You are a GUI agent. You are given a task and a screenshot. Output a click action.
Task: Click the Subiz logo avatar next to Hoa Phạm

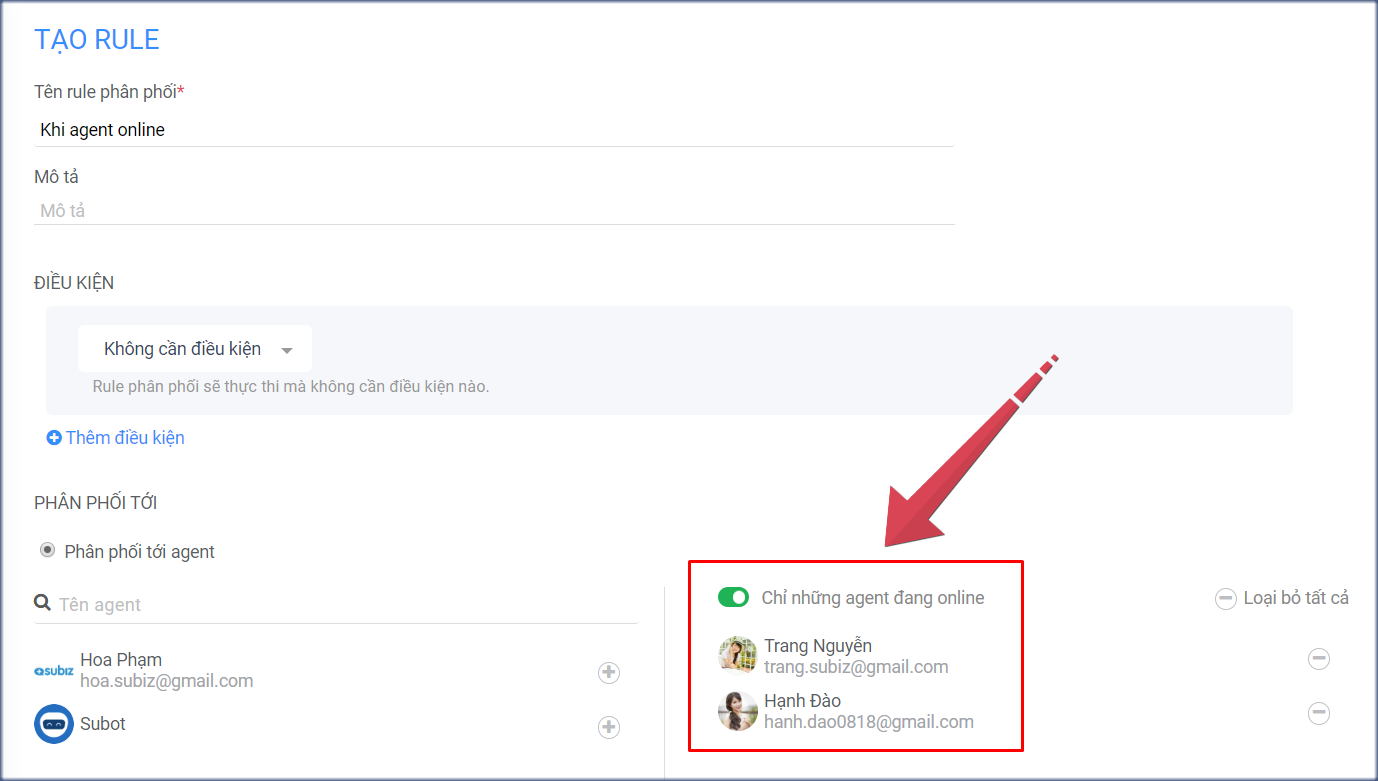[x=53, y=671]
